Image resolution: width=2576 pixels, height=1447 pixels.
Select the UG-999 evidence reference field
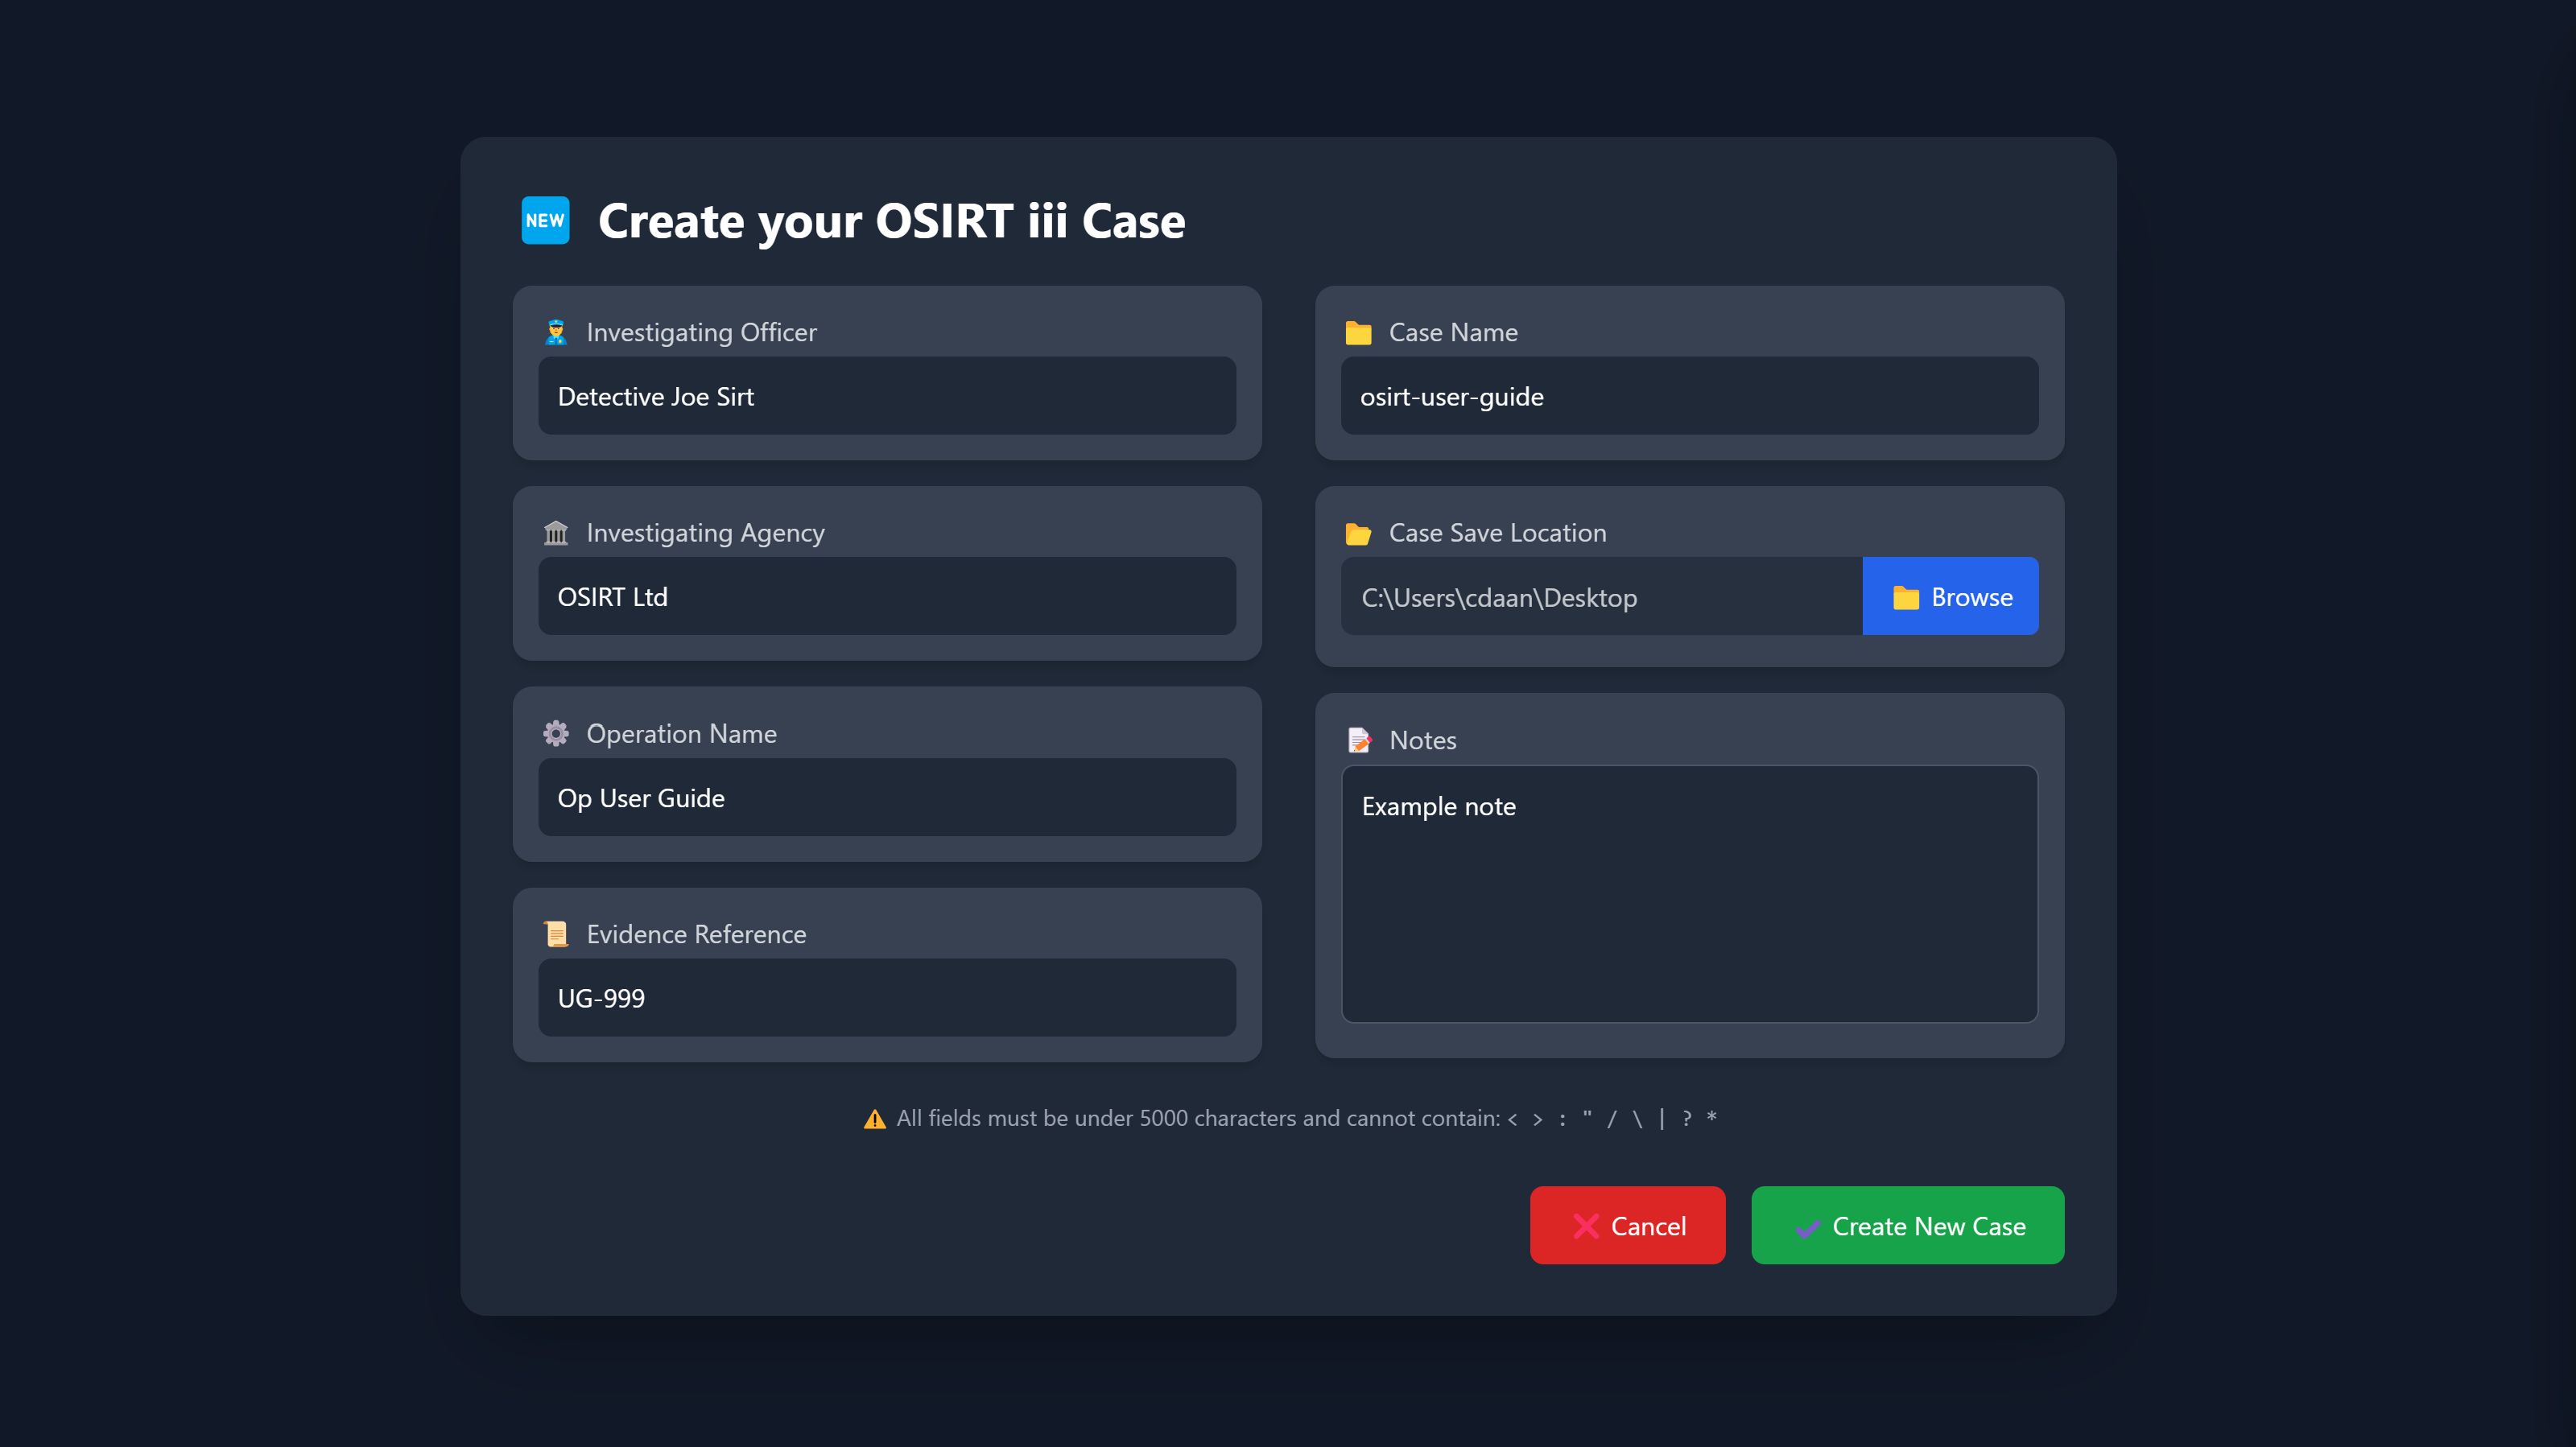coord(887,997)
